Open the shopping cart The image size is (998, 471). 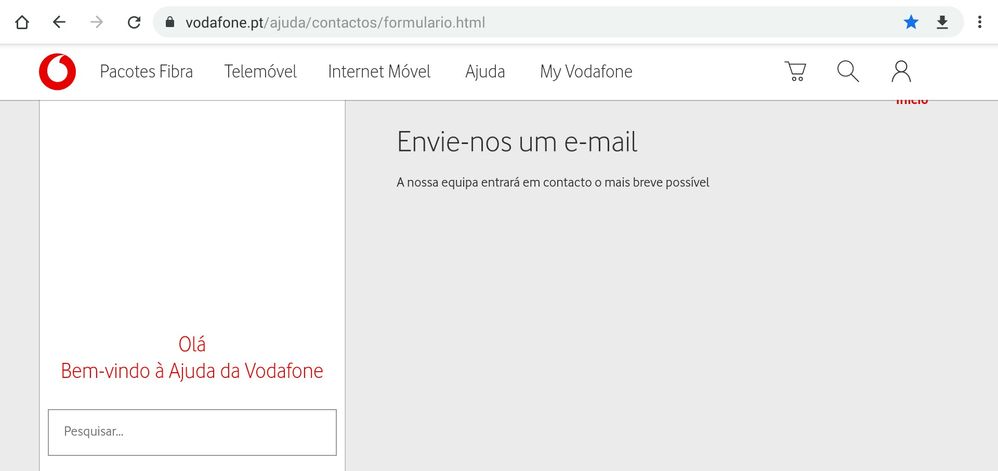[795, 71]
